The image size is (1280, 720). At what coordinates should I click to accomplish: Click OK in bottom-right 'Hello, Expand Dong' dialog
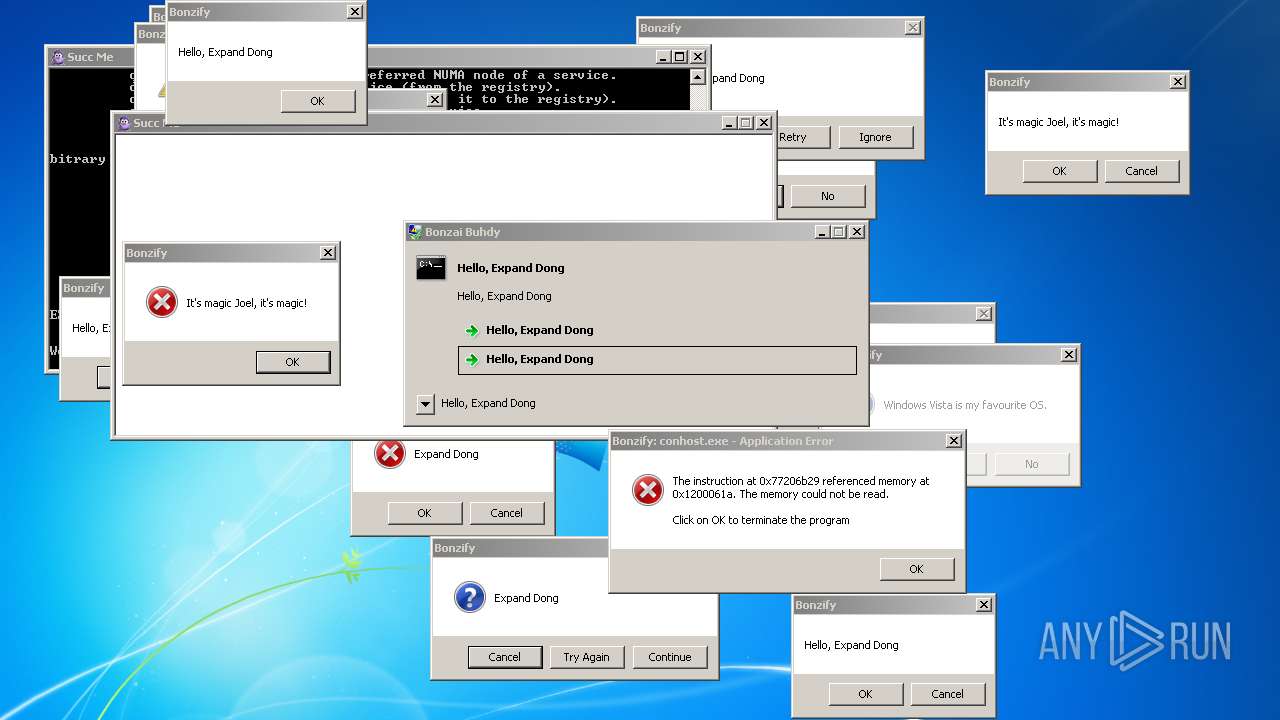(x=865, y=694)
